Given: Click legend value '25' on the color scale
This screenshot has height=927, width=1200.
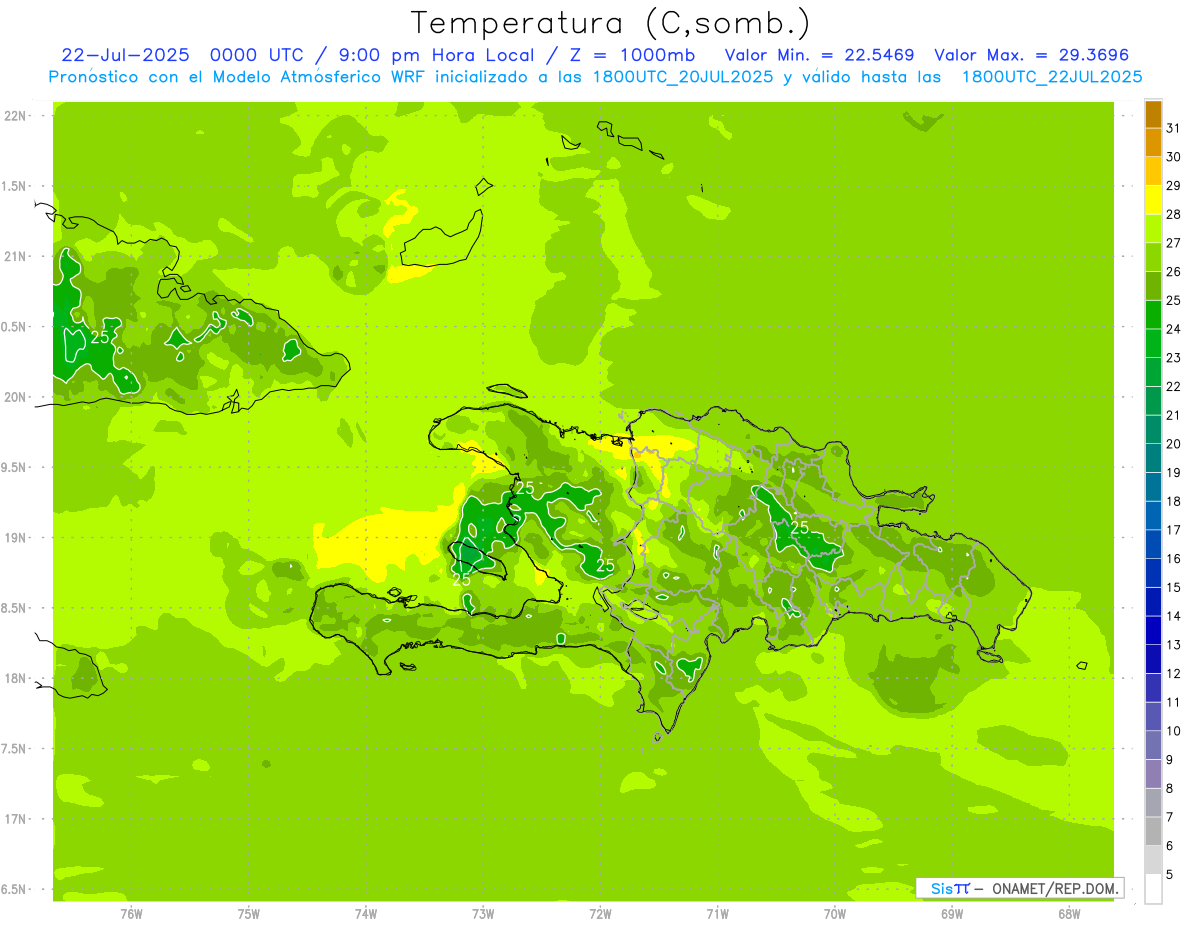Looking at the screenshot, I should [x=1174, y=300].
